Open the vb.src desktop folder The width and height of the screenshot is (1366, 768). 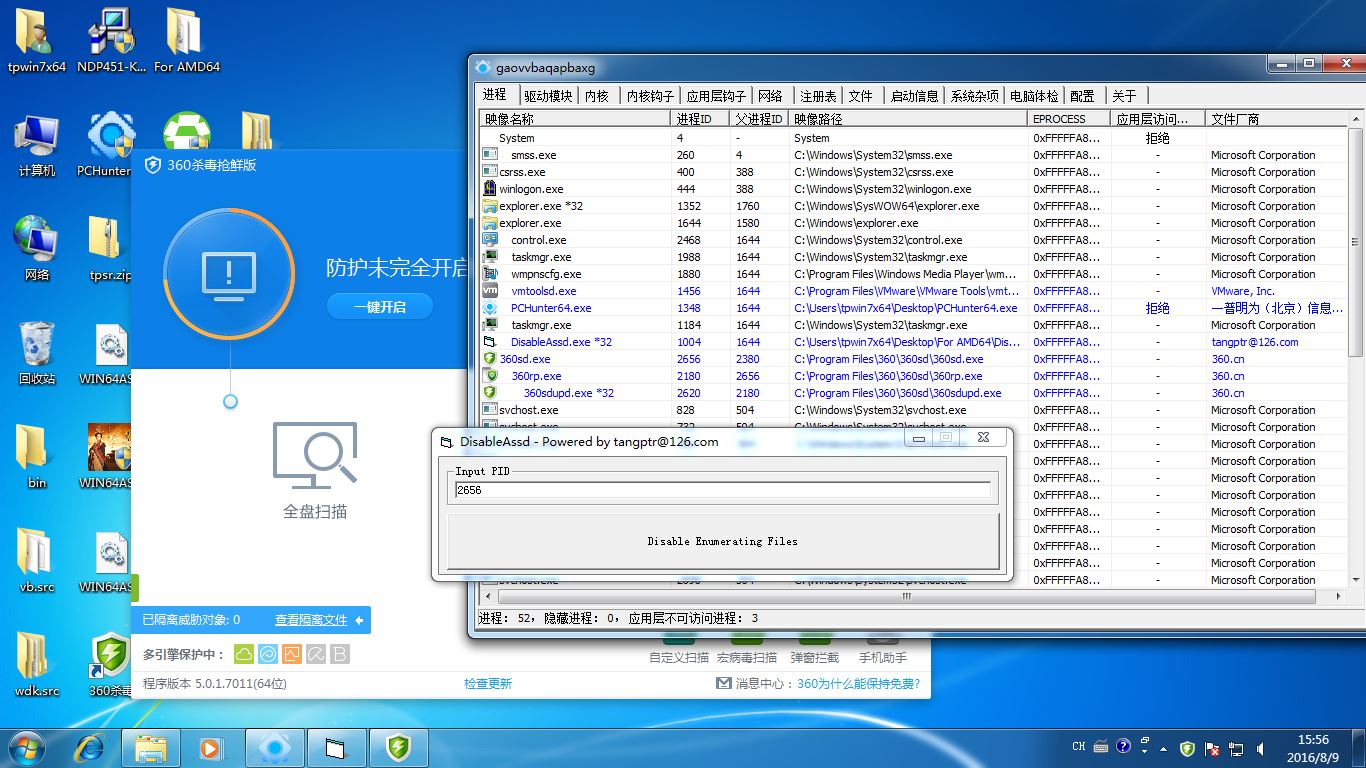pyautogui.click(x=37, y=560)
